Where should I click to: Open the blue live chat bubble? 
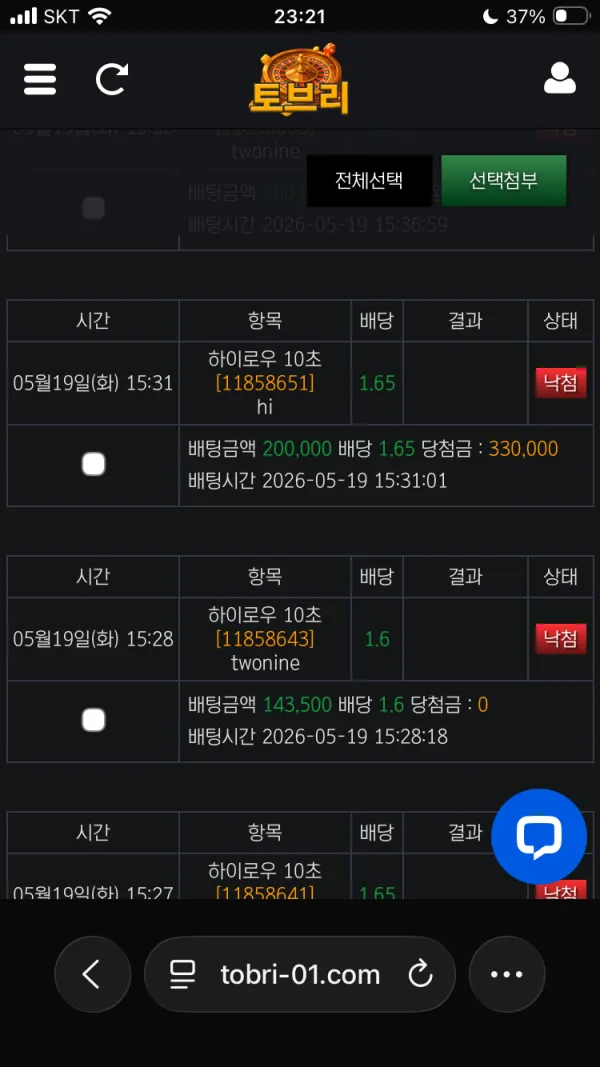pos(539,836)
